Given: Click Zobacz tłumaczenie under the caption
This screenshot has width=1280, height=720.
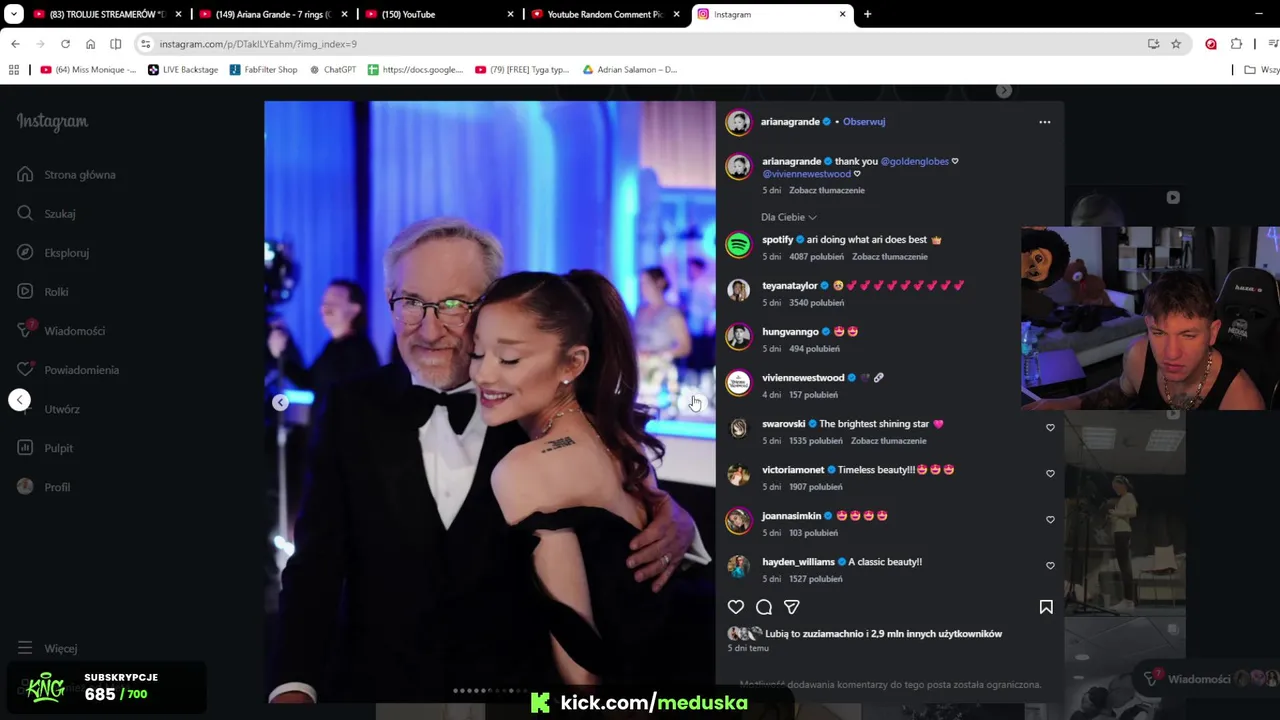Looking at the screenshot, I should (x=826, y=190).
